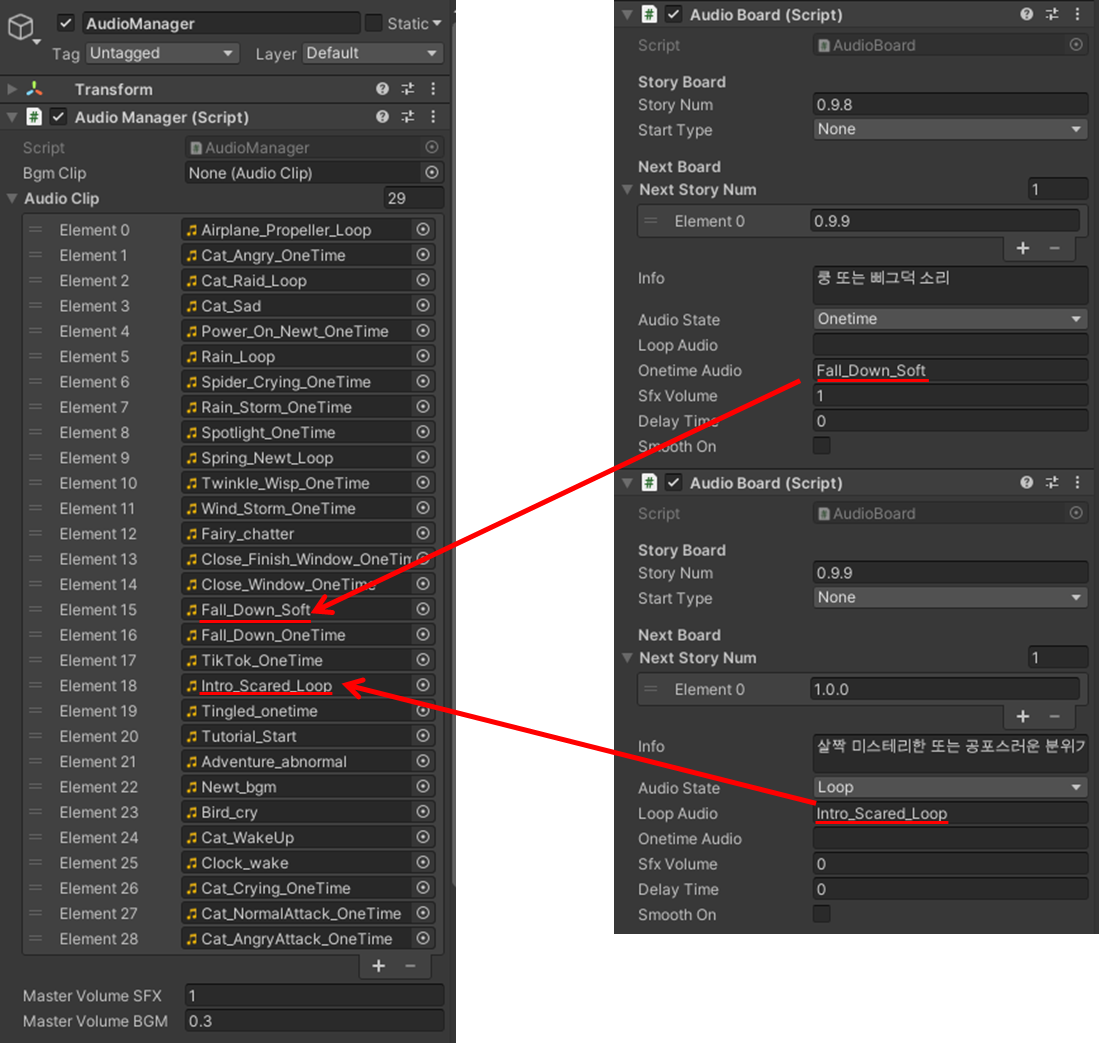Image resolution: width=1099 pixels, height=1043 pixels.
Task: Open three-dot menu of first Audio Board
Action: [1077, 14]
